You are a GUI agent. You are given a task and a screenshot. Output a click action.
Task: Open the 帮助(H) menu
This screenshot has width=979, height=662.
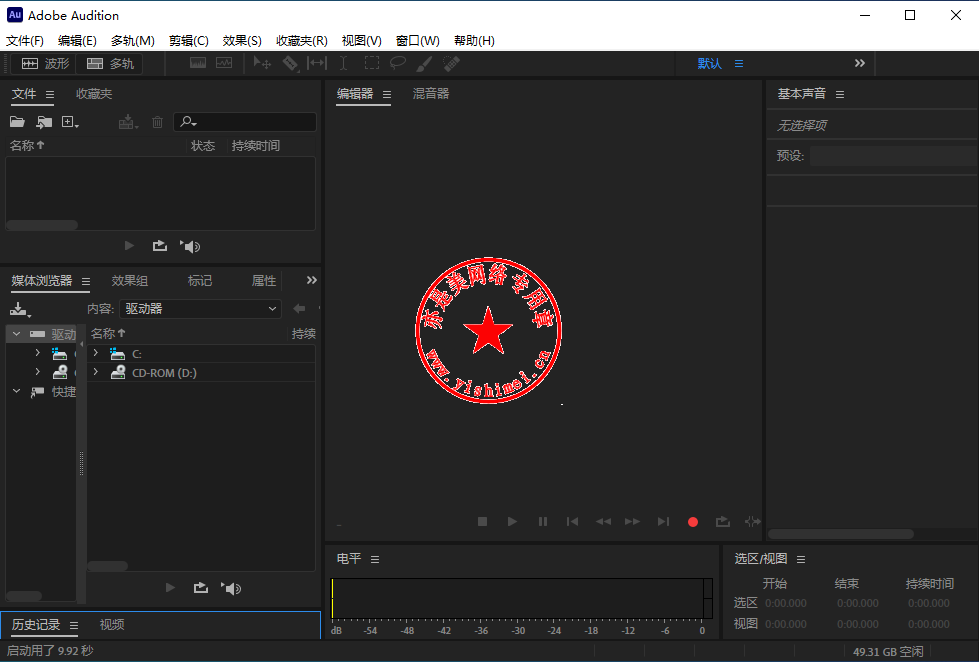coord(474,41)
